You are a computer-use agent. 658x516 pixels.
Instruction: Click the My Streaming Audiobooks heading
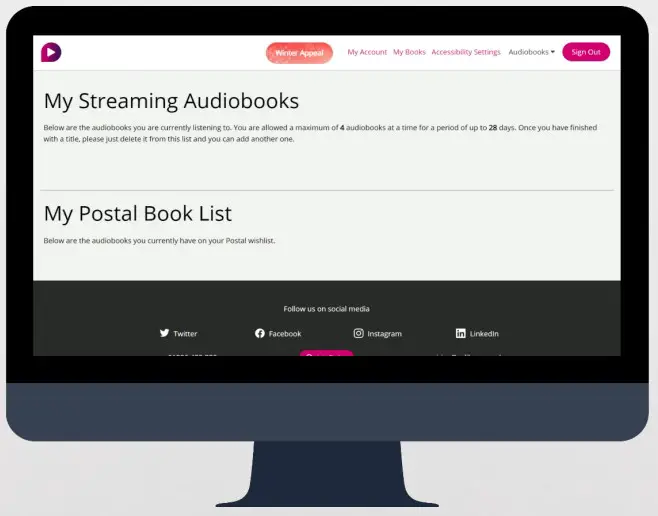[x=171, y=101]
